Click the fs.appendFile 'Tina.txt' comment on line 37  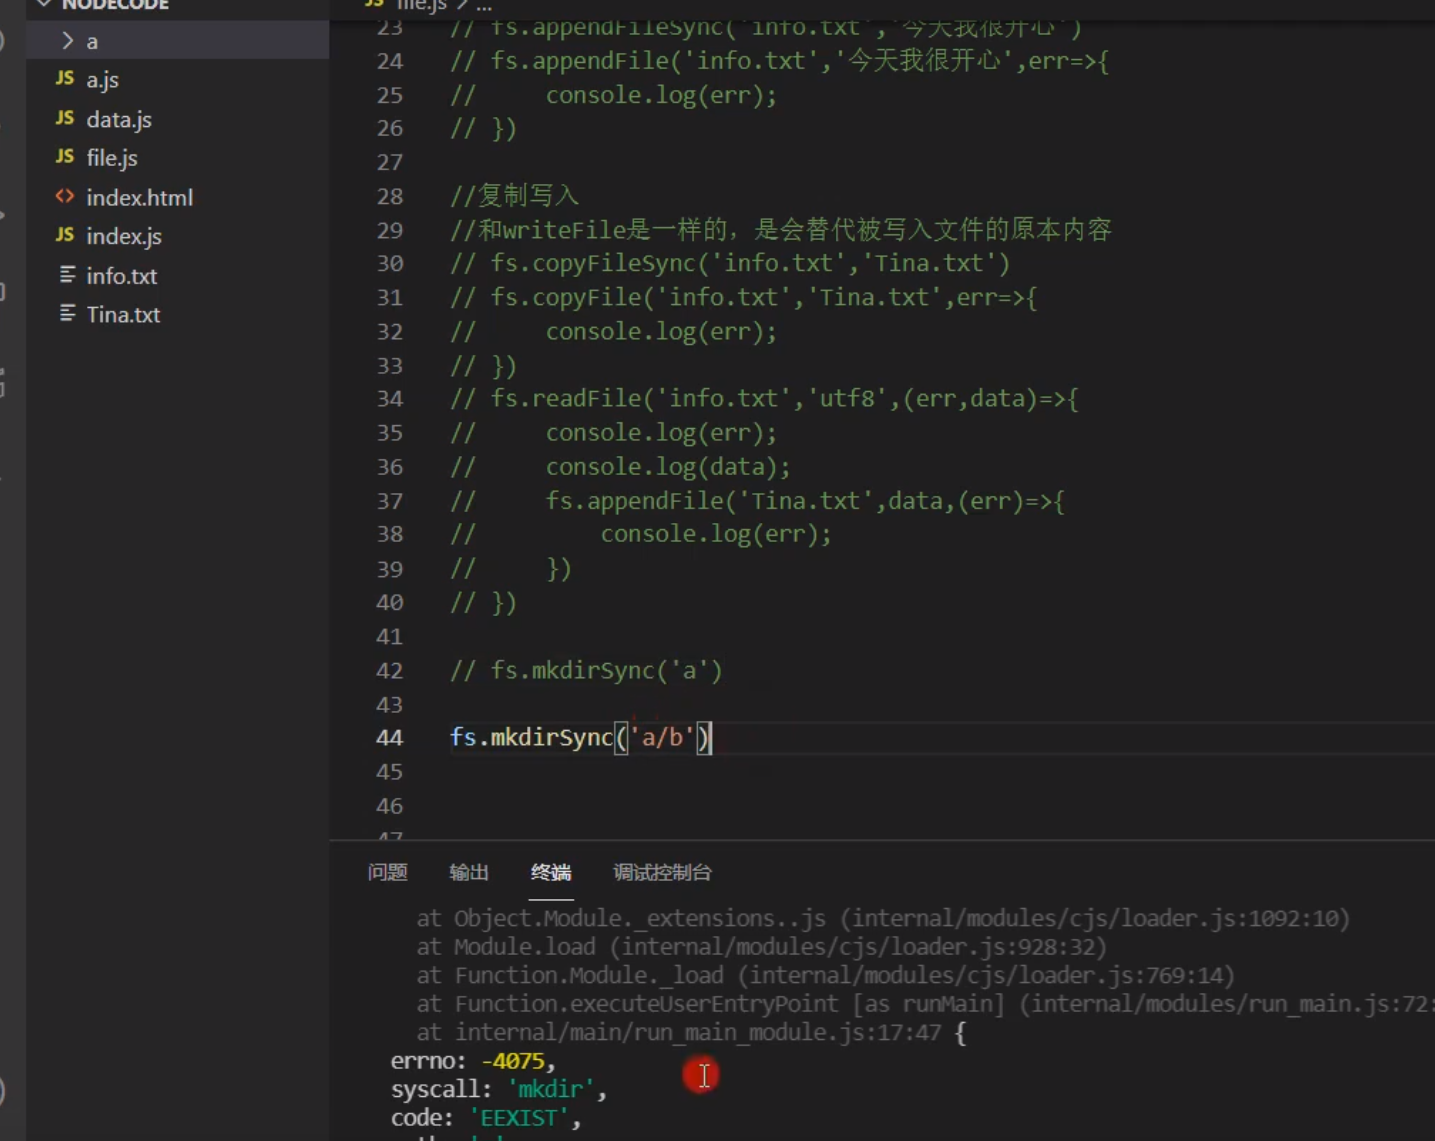757,500
